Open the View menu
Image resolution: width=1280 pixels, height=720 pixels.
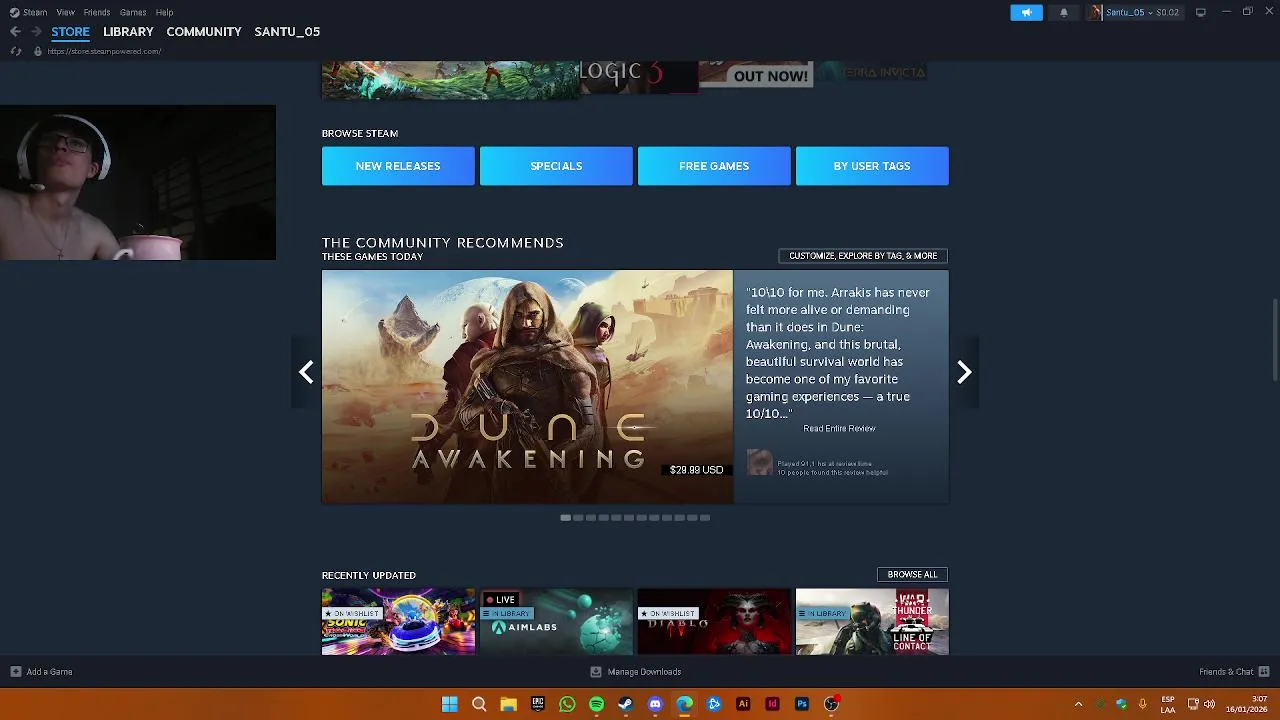65,12
